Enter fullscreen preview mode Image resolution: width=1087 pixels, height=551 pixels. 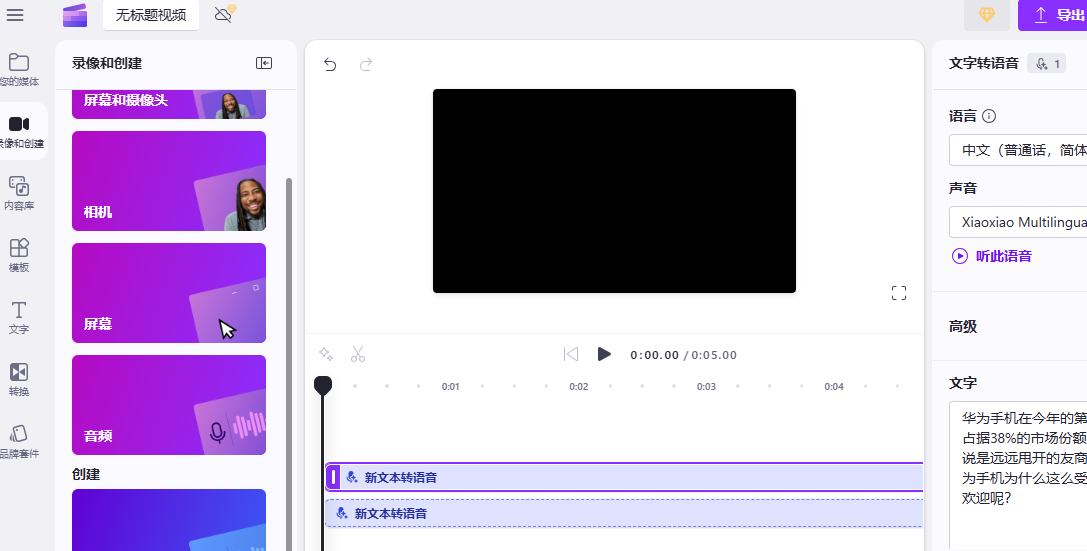[x=898, y=293]
